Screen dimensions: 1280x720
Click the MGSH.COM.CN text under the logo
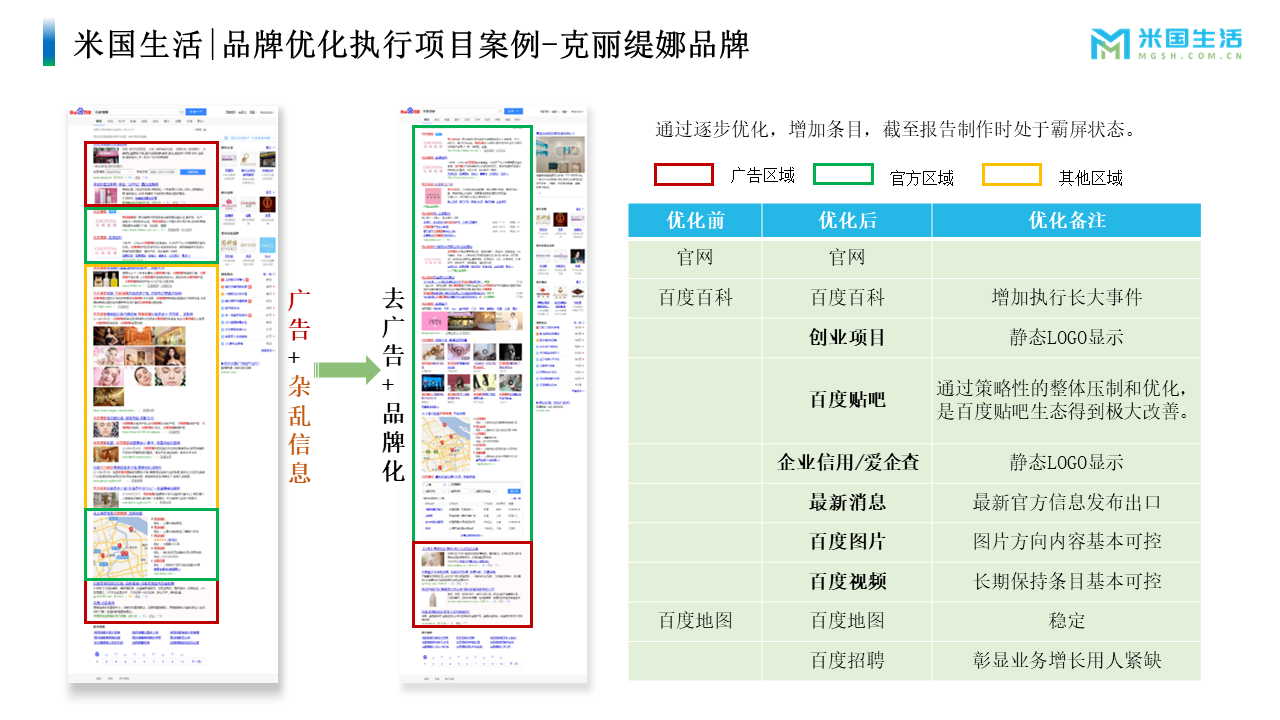[x=1190, y=57]
